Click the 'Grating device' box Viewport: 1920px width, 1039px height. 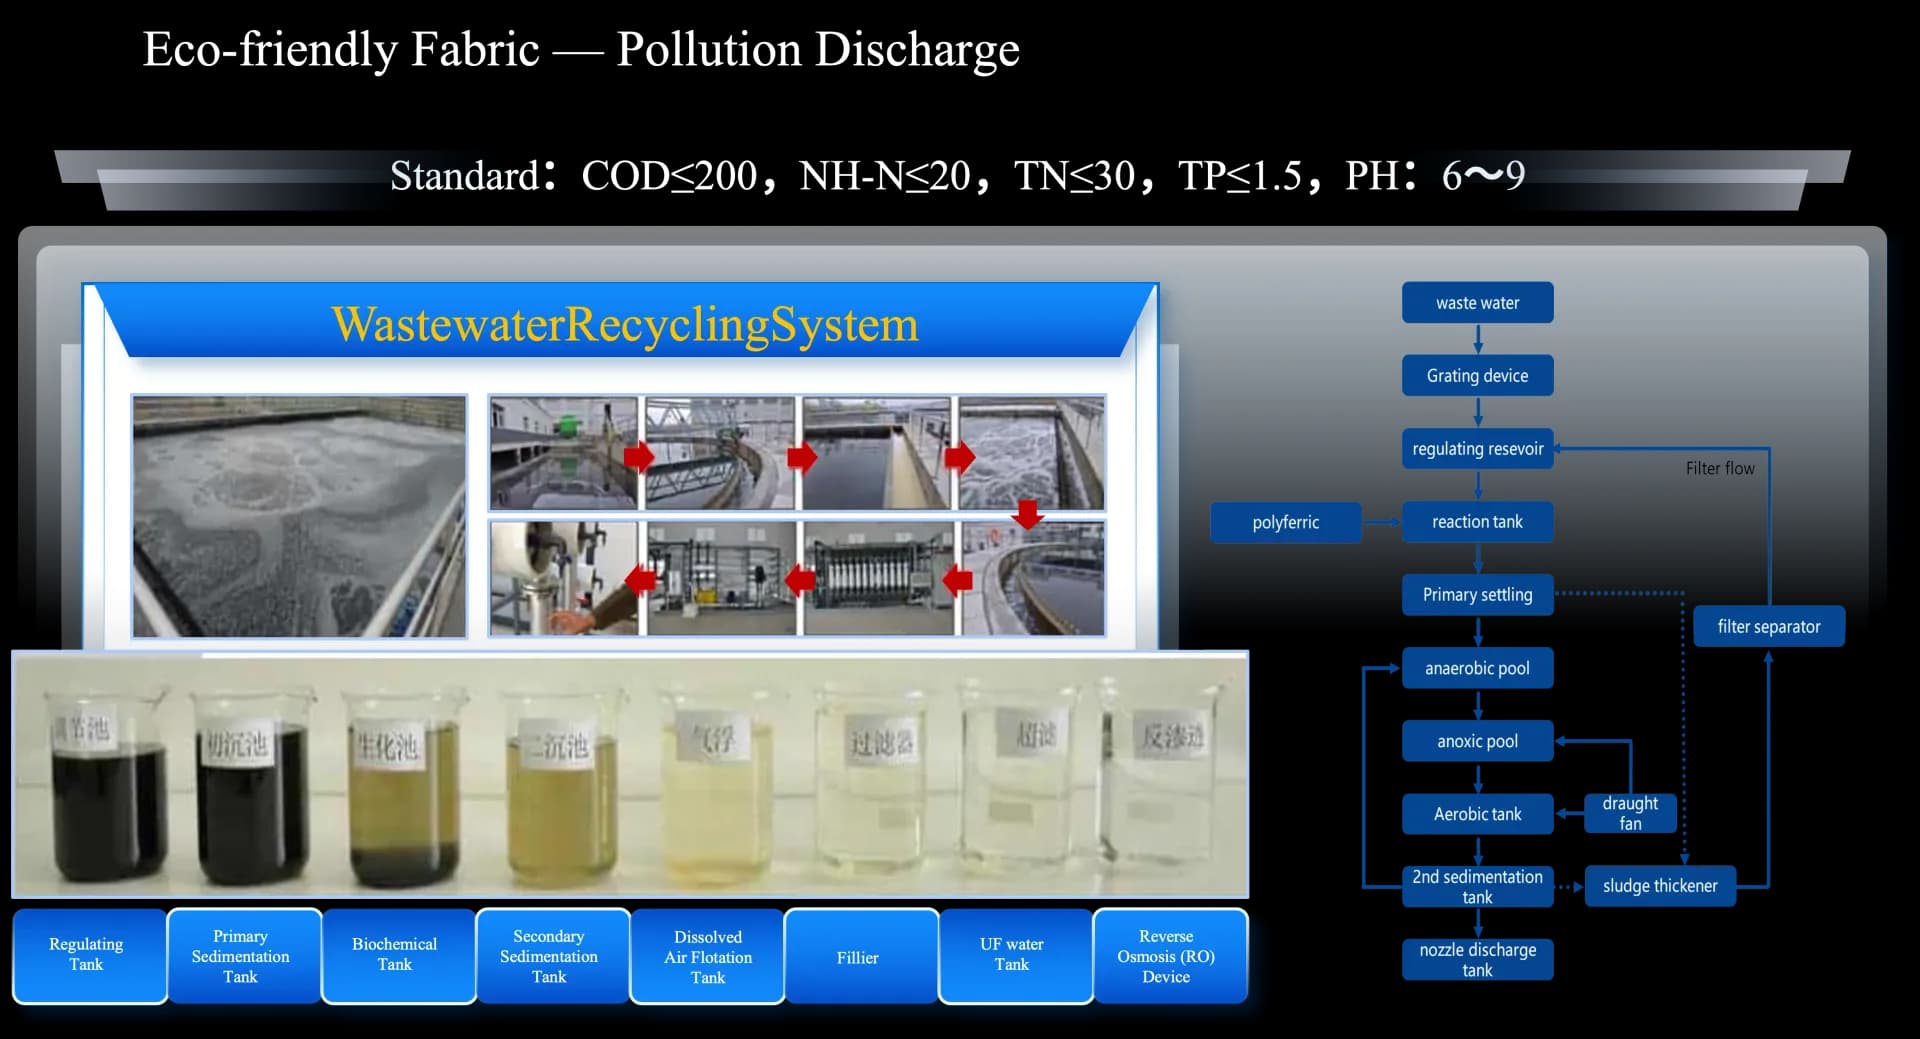pyautogui.click(x=1477, y=375)
